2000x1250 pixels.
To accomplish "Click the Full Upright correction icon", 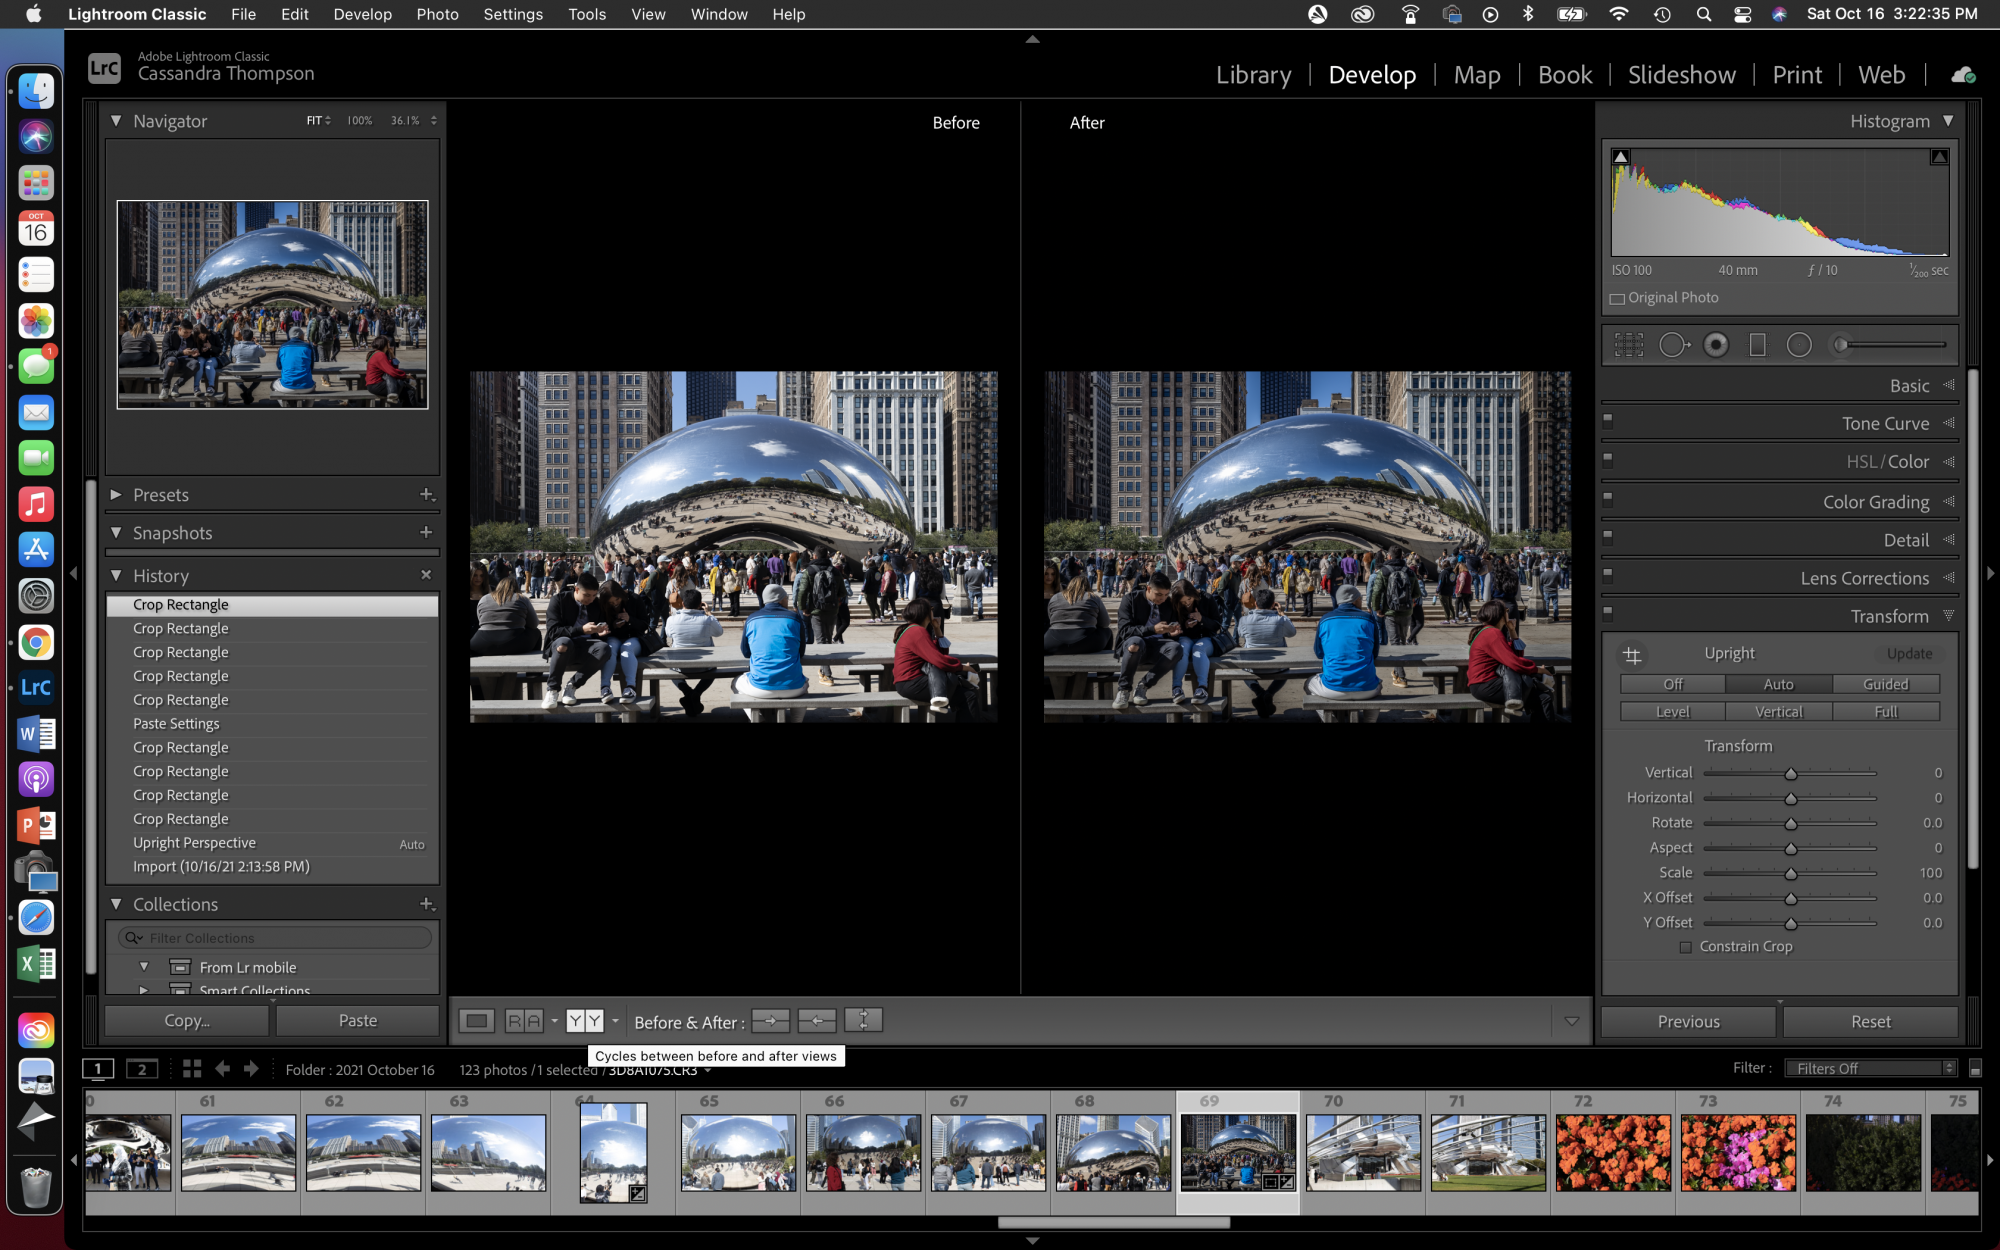I will (x=1885, y=710).
